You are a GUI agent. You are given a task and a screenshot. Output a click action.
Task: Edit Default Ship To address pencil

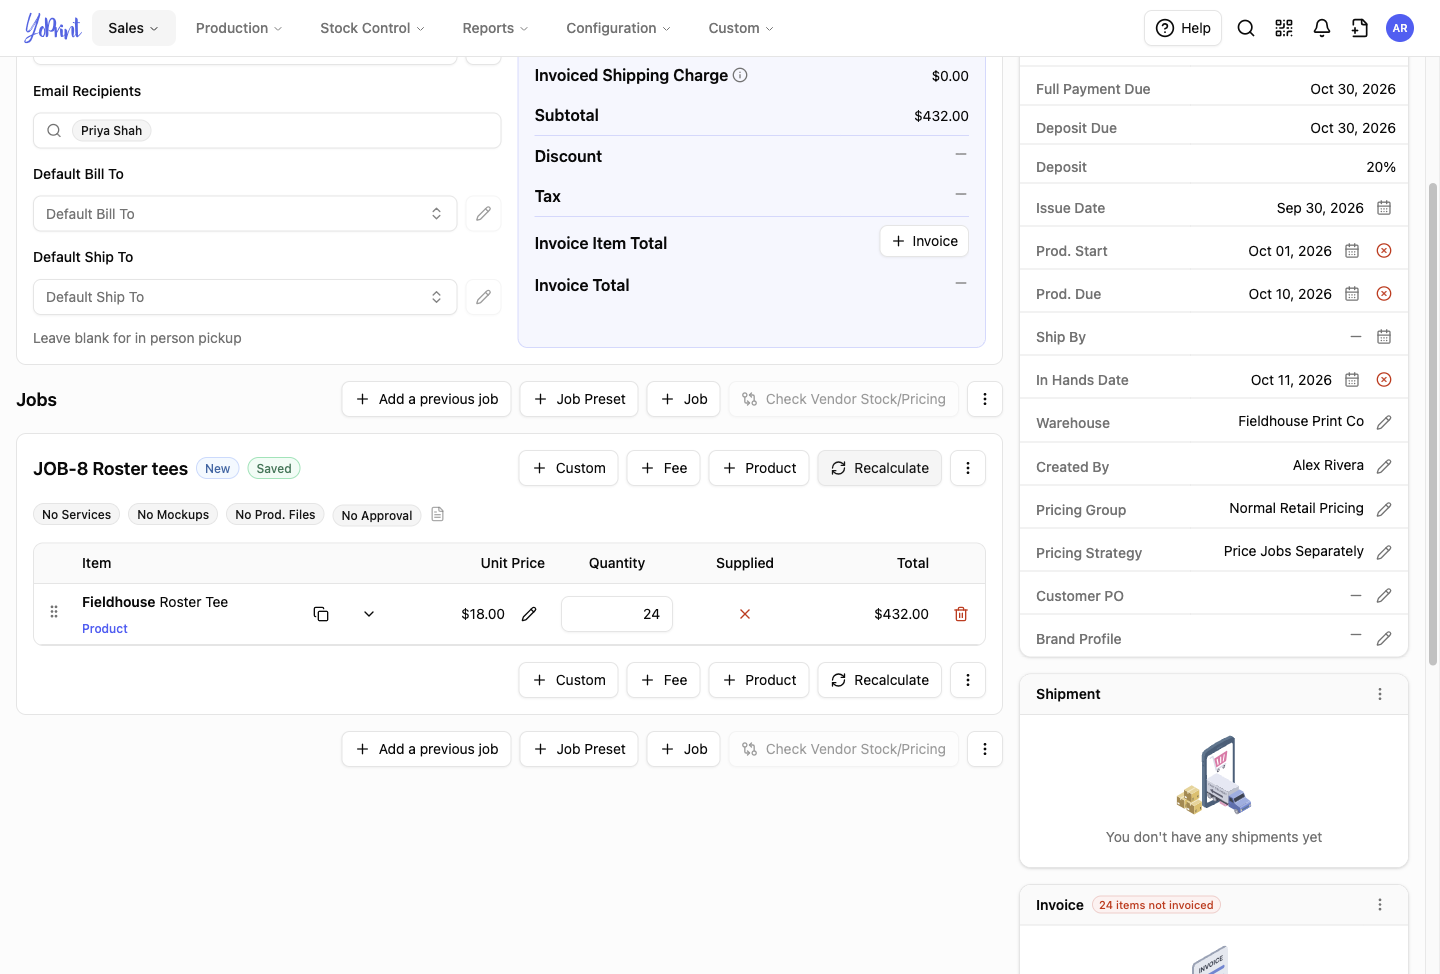pos(483,297)
